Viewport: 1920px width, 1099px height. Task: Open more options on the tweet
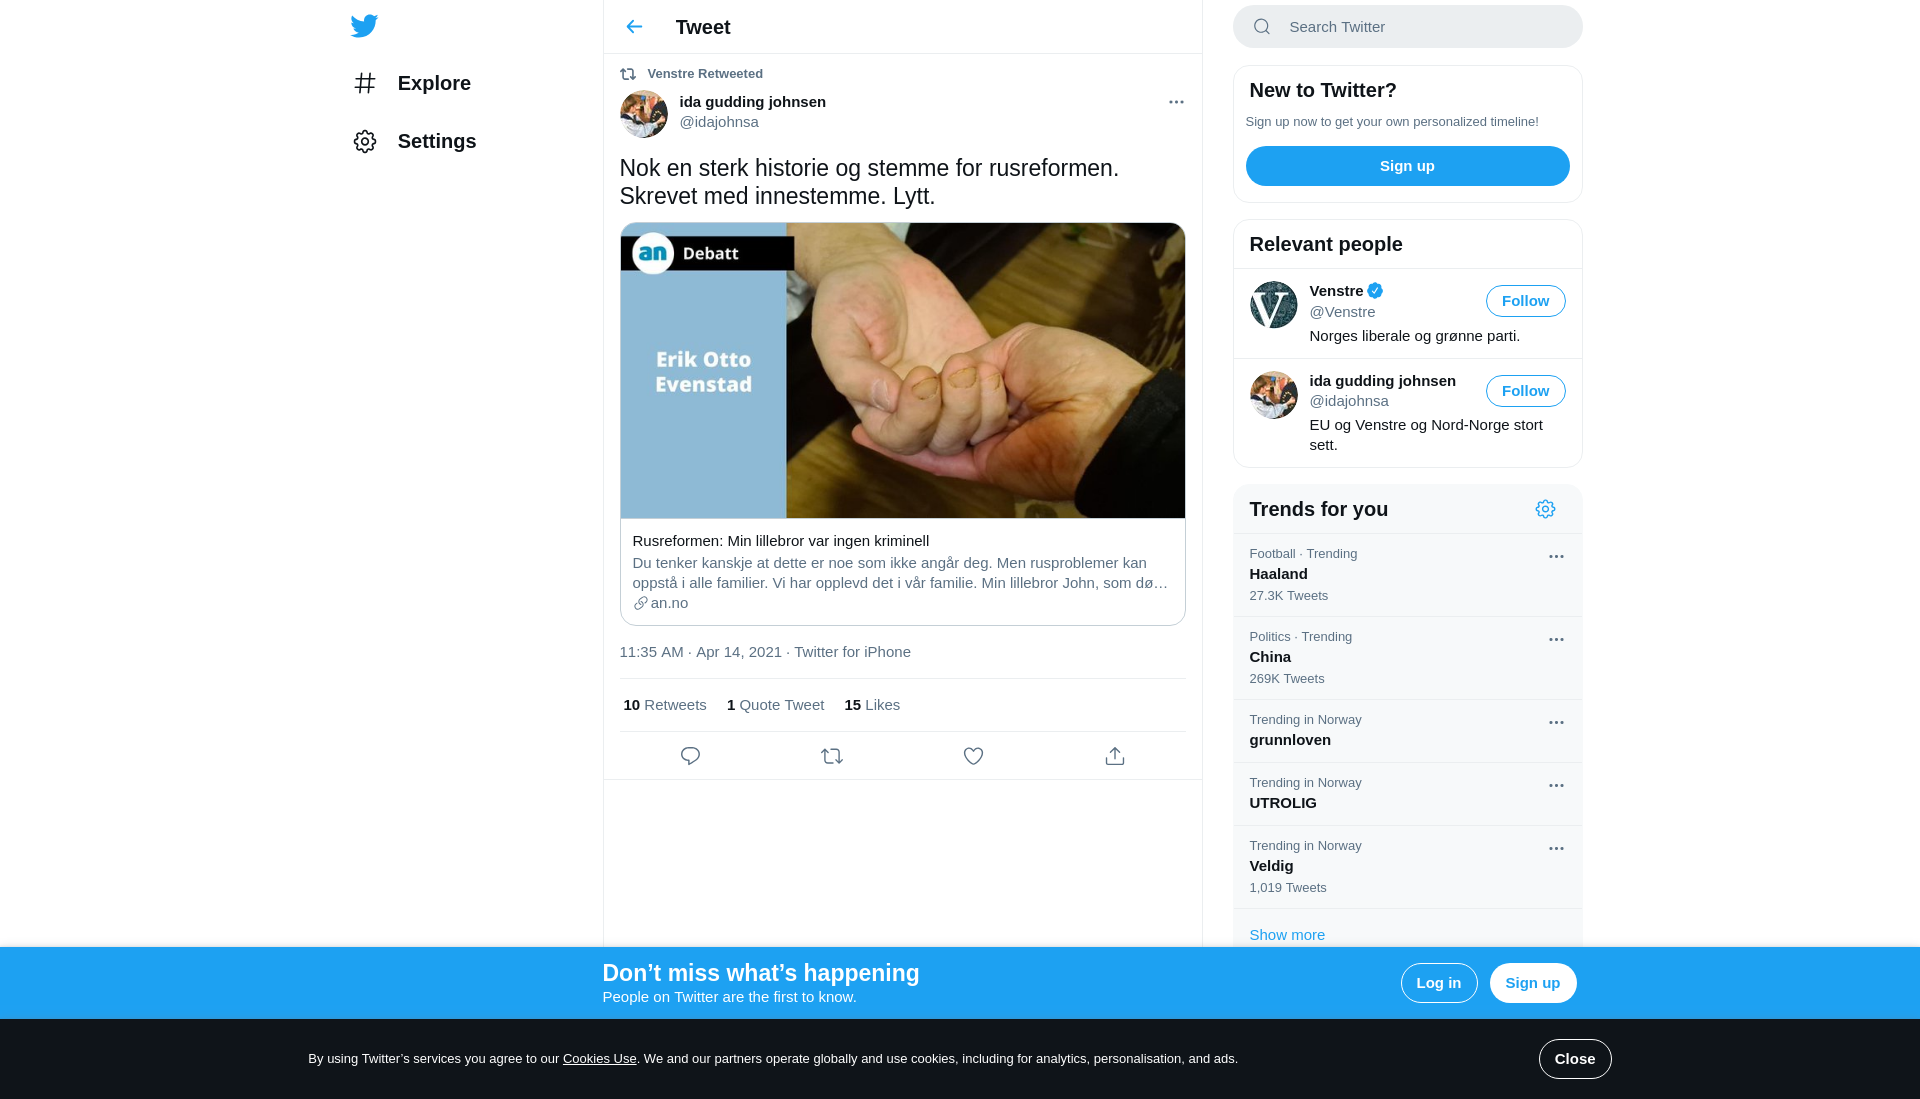[1176, 102]
